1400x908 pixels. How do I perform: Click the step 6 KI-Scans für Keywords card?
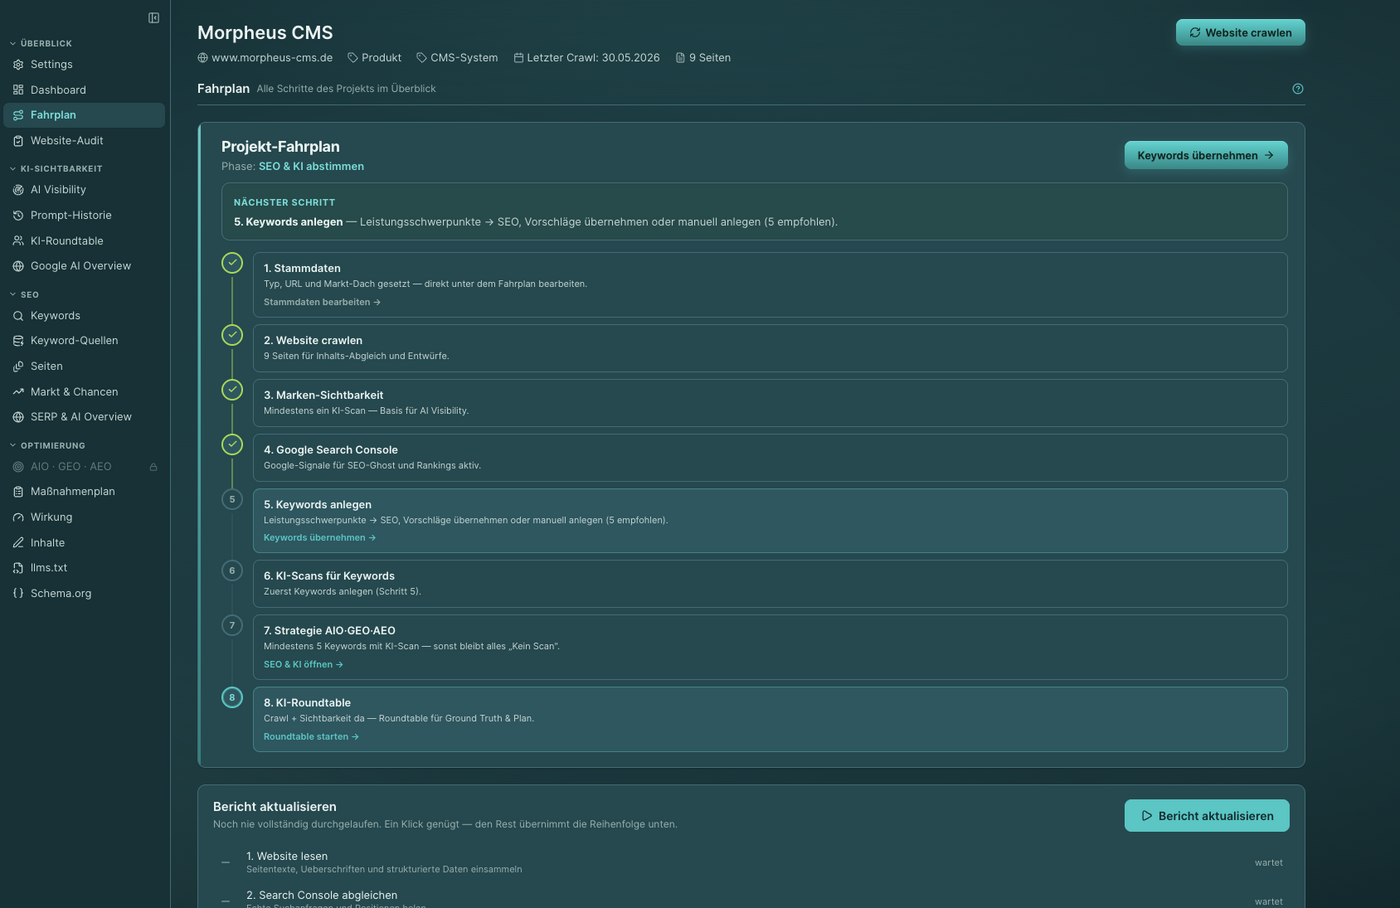pos(770,584)
